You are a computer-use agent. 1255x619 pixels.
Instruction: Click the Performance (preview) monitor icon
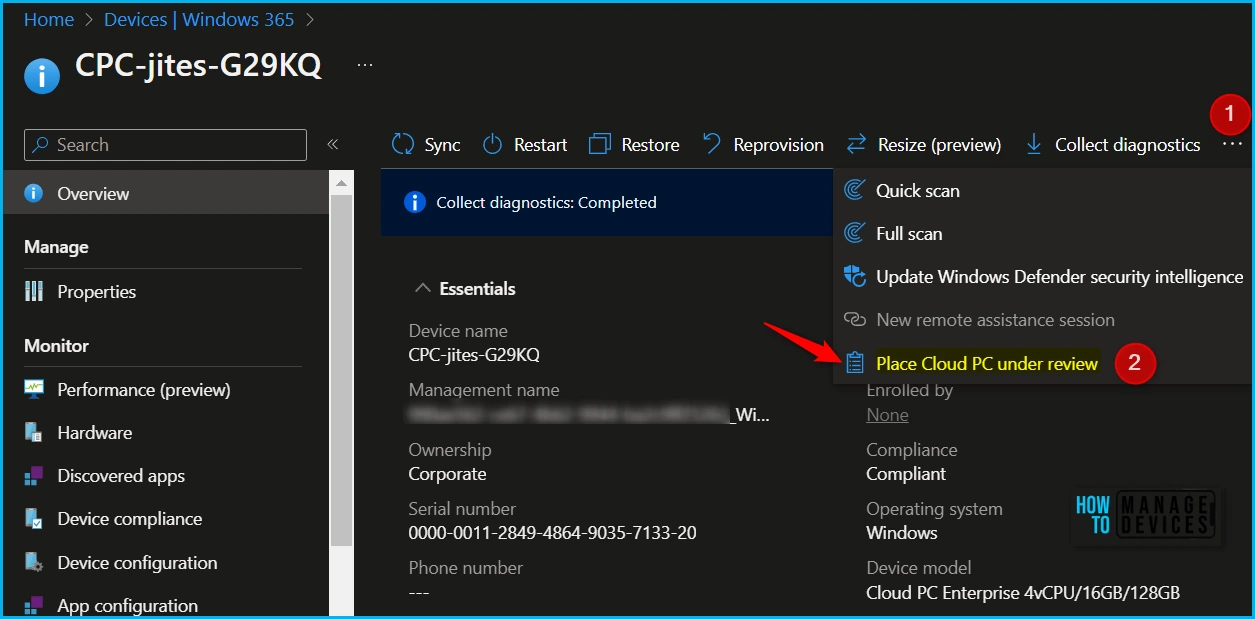pos(34,389)
